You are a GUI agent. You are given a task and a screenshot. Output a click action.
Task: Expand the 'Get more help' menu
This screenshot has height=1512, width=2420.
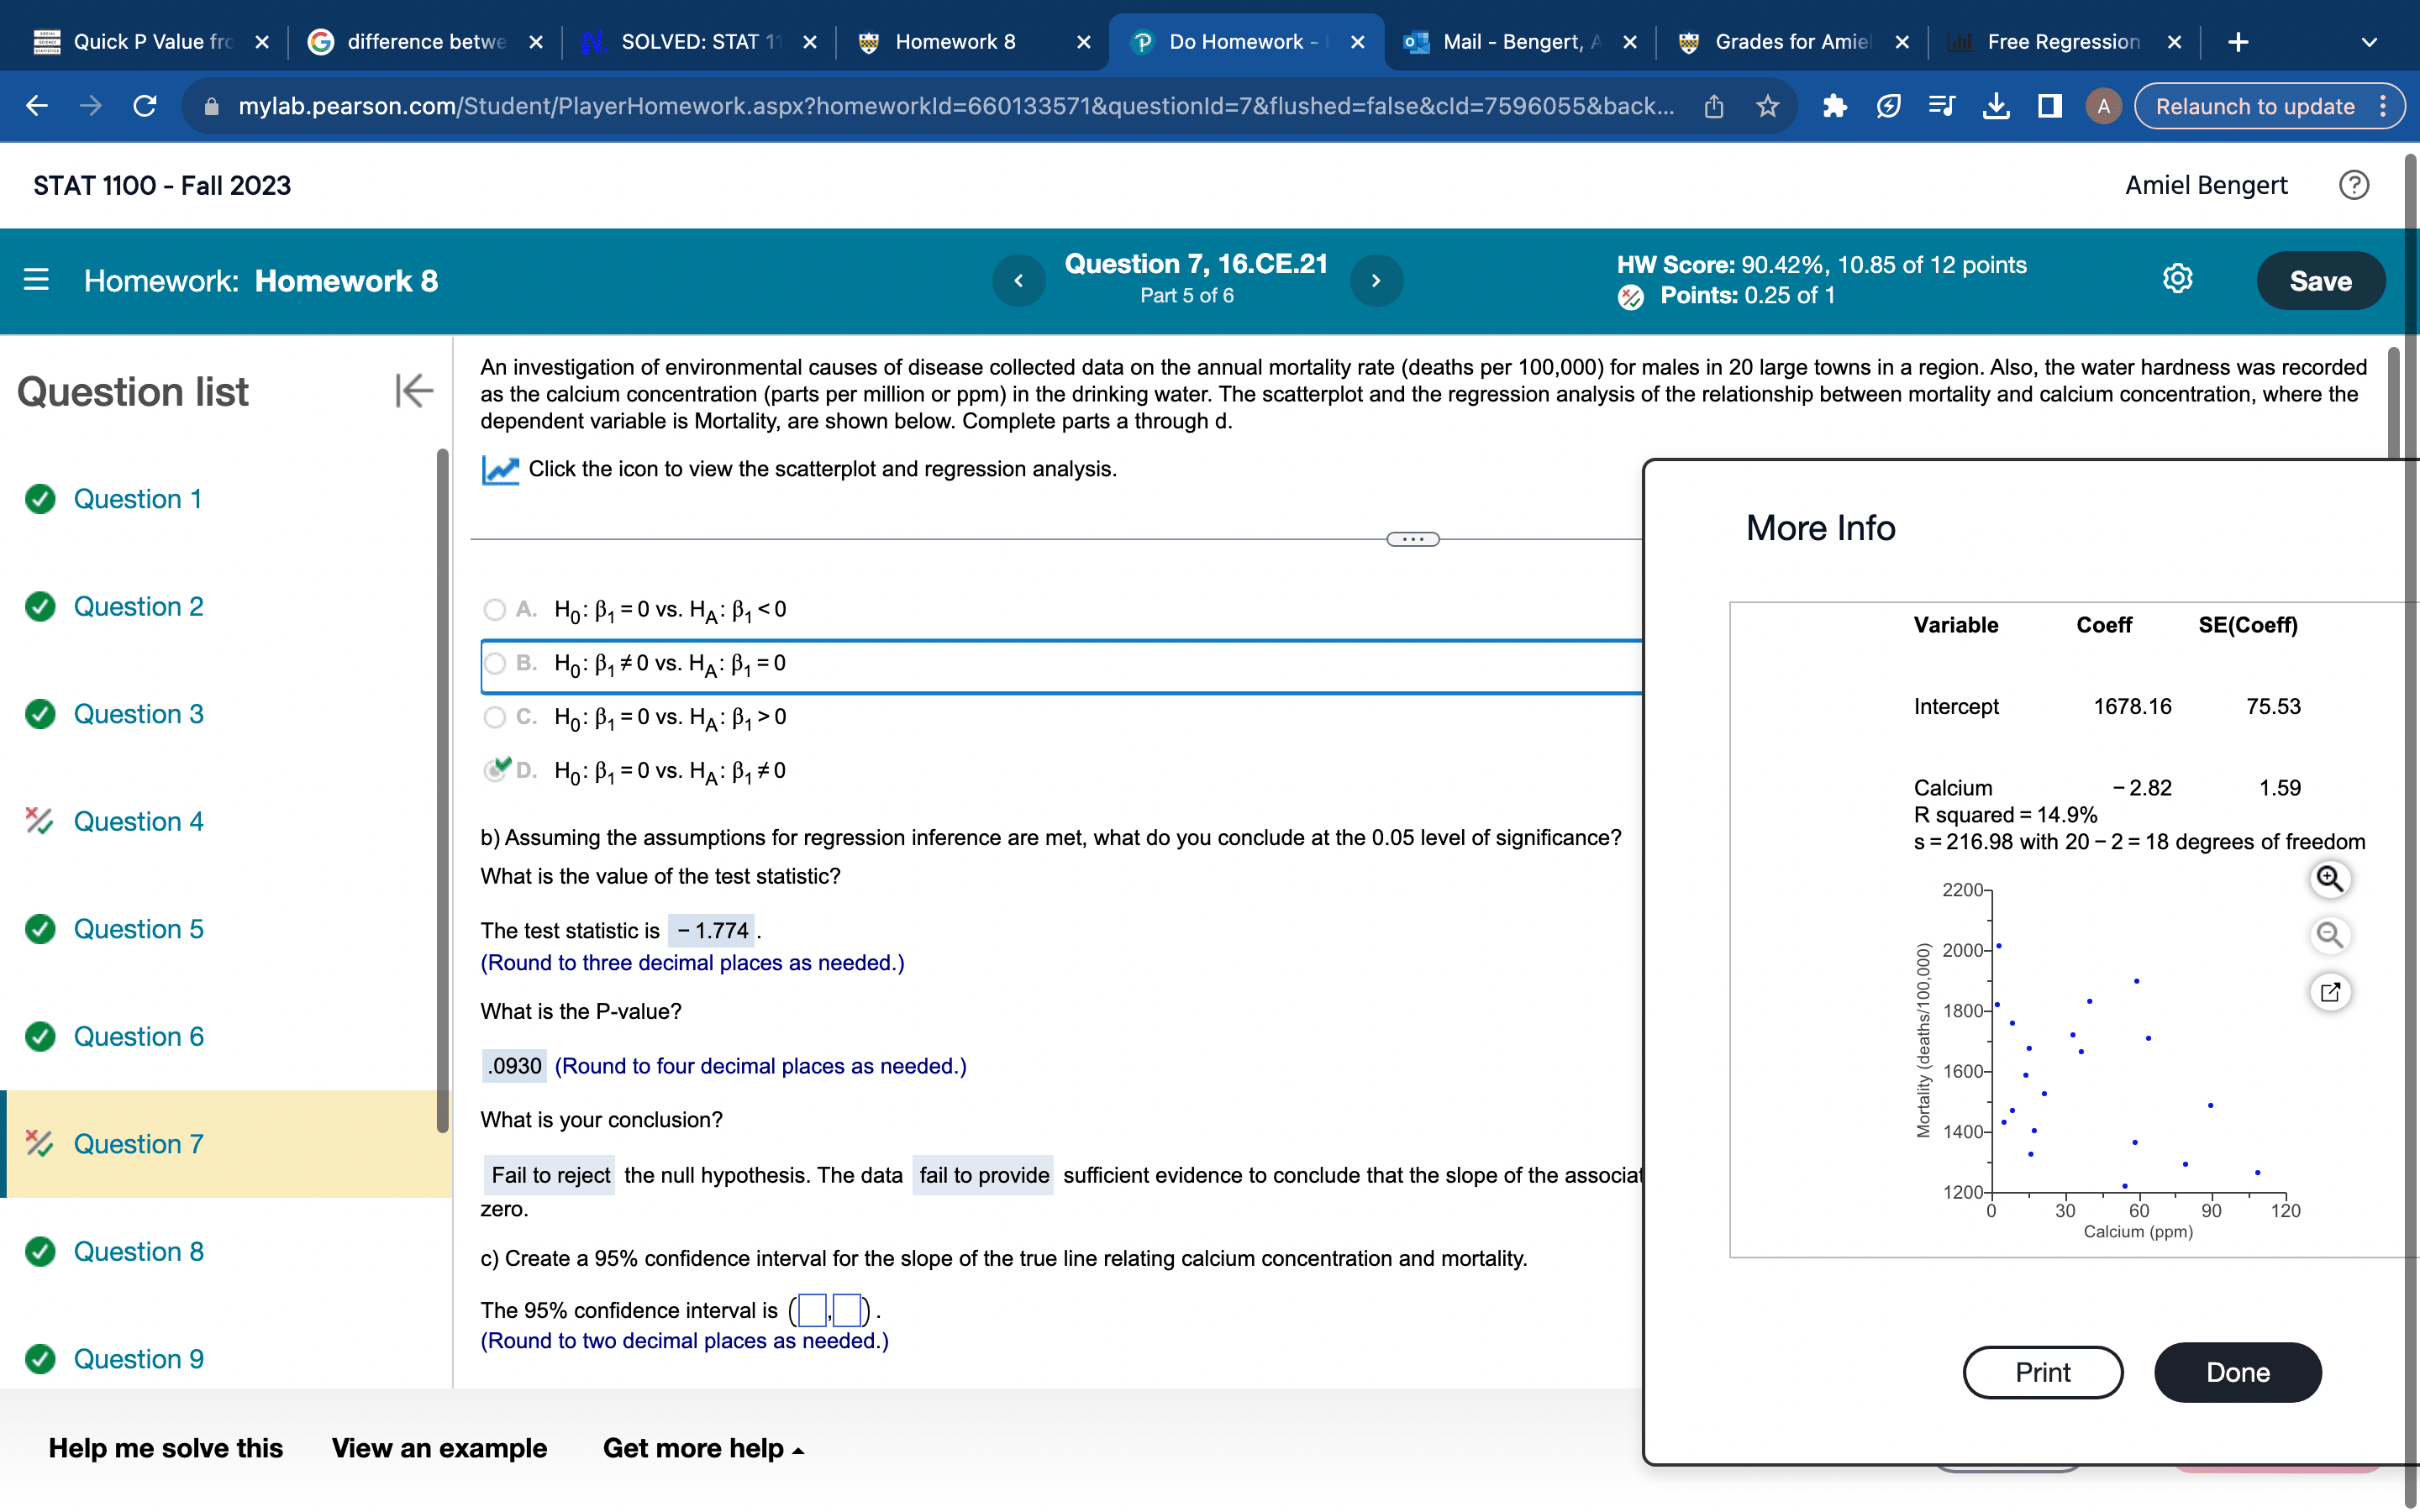(703, 1448)
